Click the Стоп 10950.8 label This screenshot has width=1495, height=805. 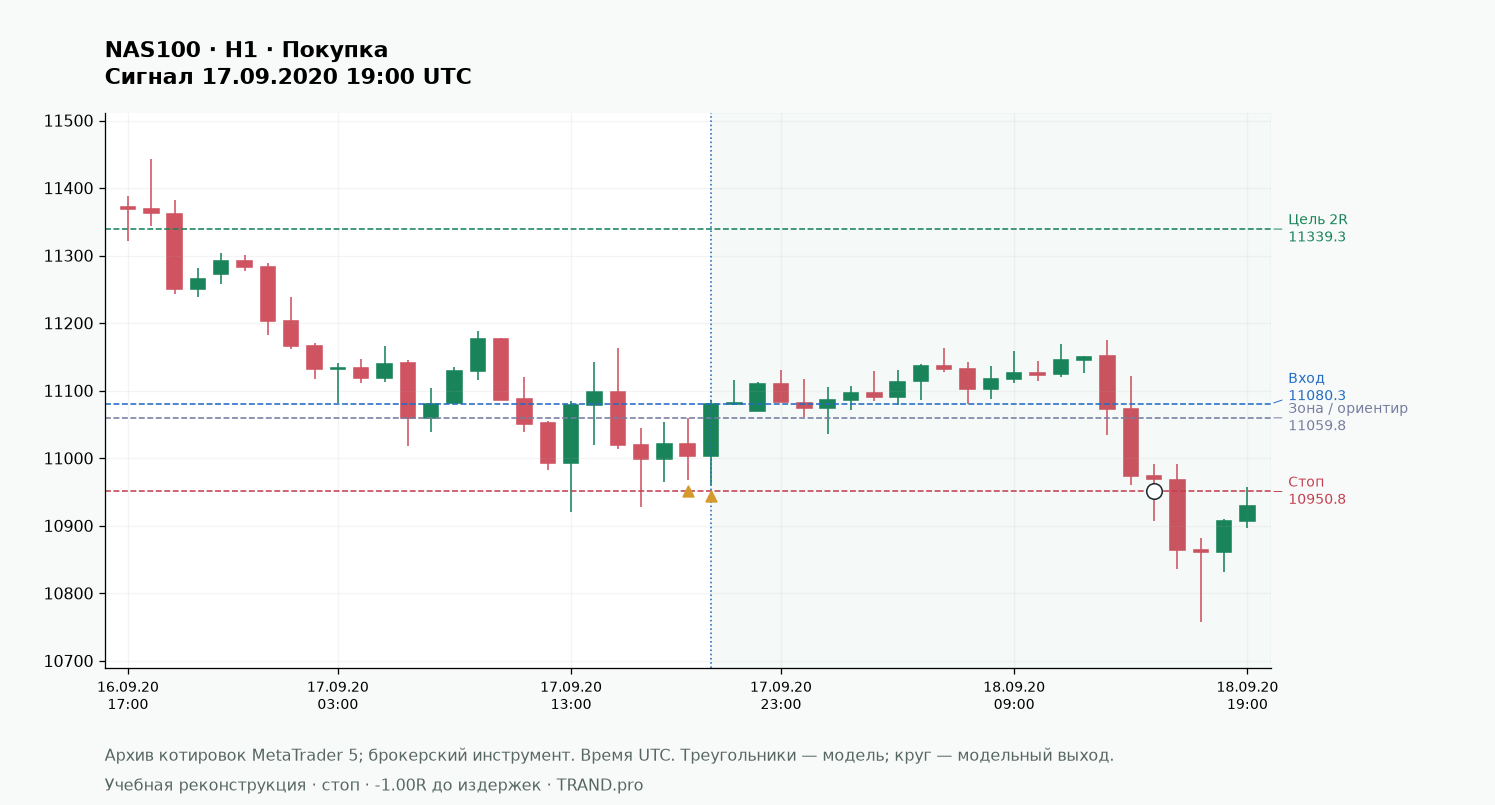coord(1316,490)
